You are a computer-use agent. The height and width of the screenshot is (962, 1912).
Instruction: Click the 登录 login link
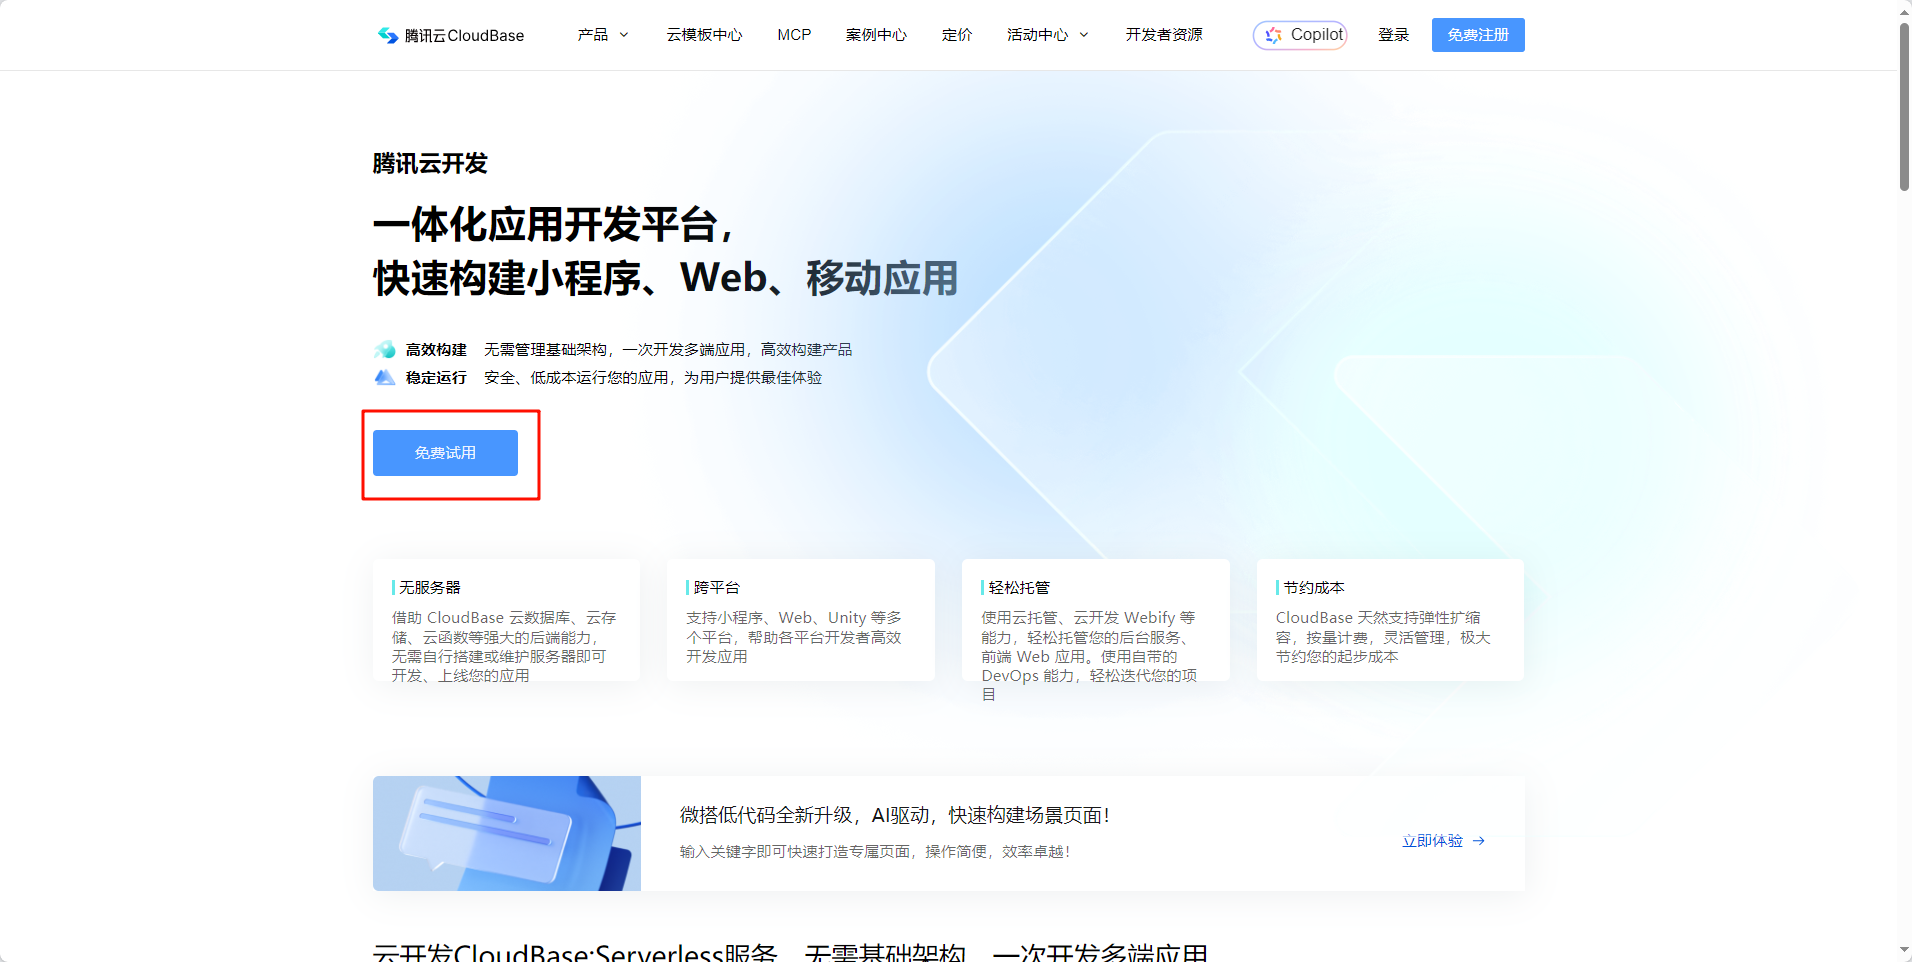1393,35
